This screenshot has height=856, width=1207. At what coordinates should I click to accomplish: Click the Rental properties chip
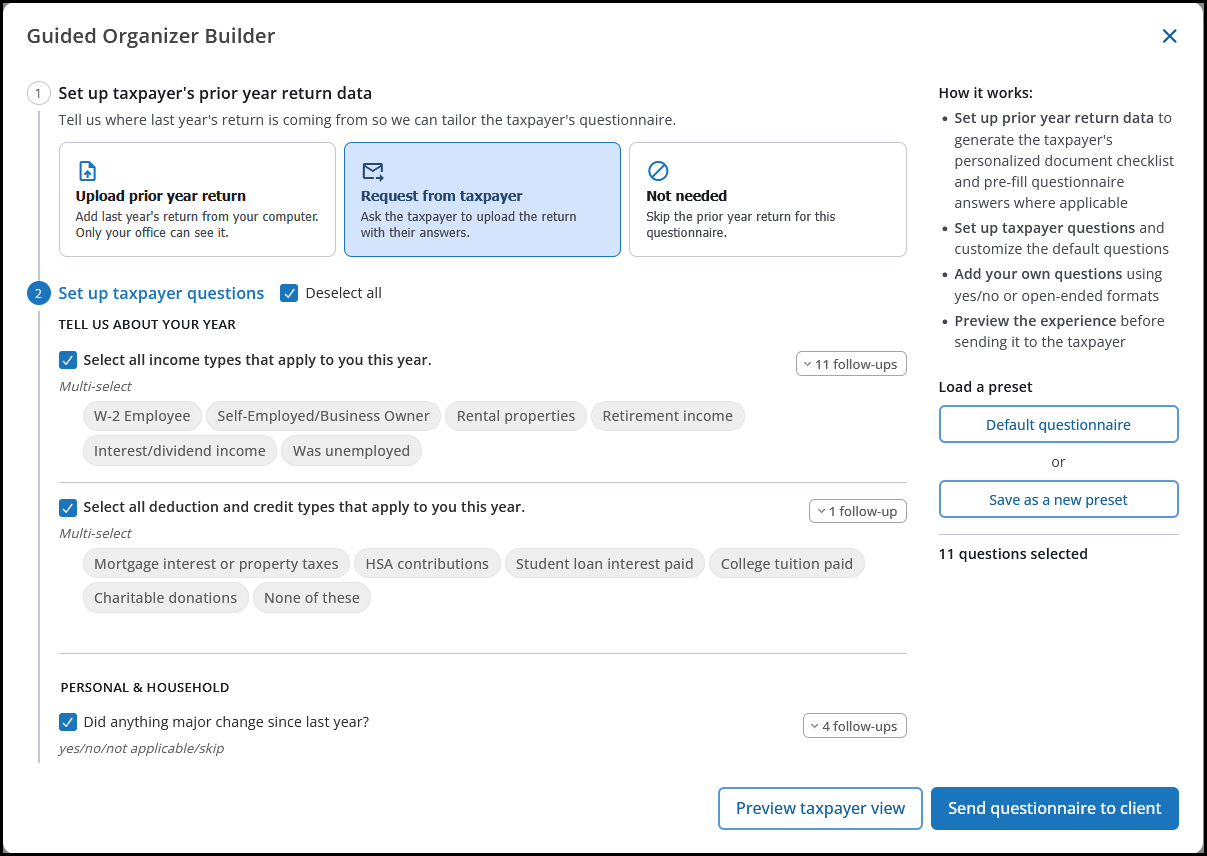click(x=516, y=416)
